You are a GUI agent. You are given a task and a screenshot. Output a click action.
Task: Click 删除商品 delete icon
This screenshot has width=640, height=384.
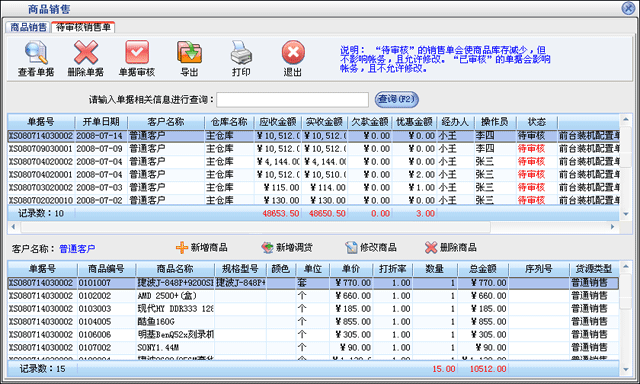tap(431, 247)
